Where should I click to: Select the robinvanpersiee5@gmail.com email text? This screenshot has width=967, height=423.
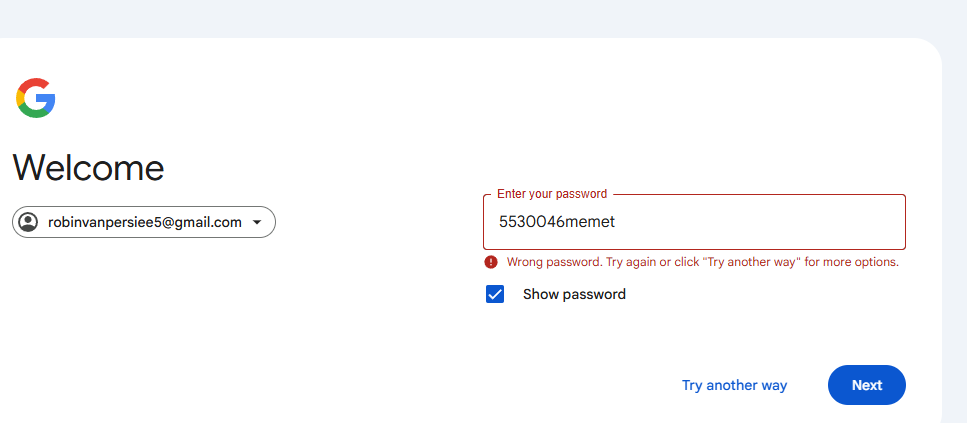pyautogui.click(x=145, y=223)
